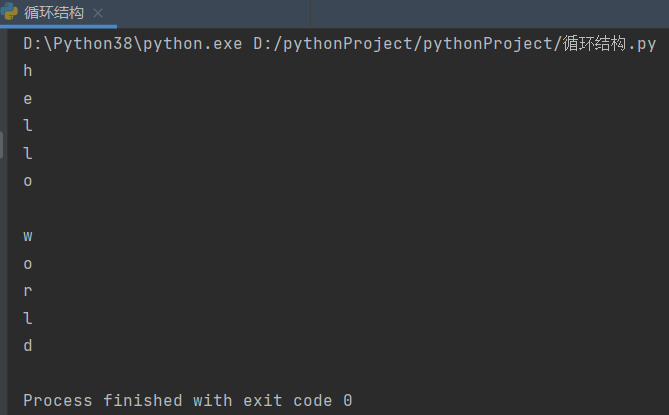Click the output line showing 'w'
This screenshot has height=415, width=669.
pyautogui.click(x=28, y=236)
